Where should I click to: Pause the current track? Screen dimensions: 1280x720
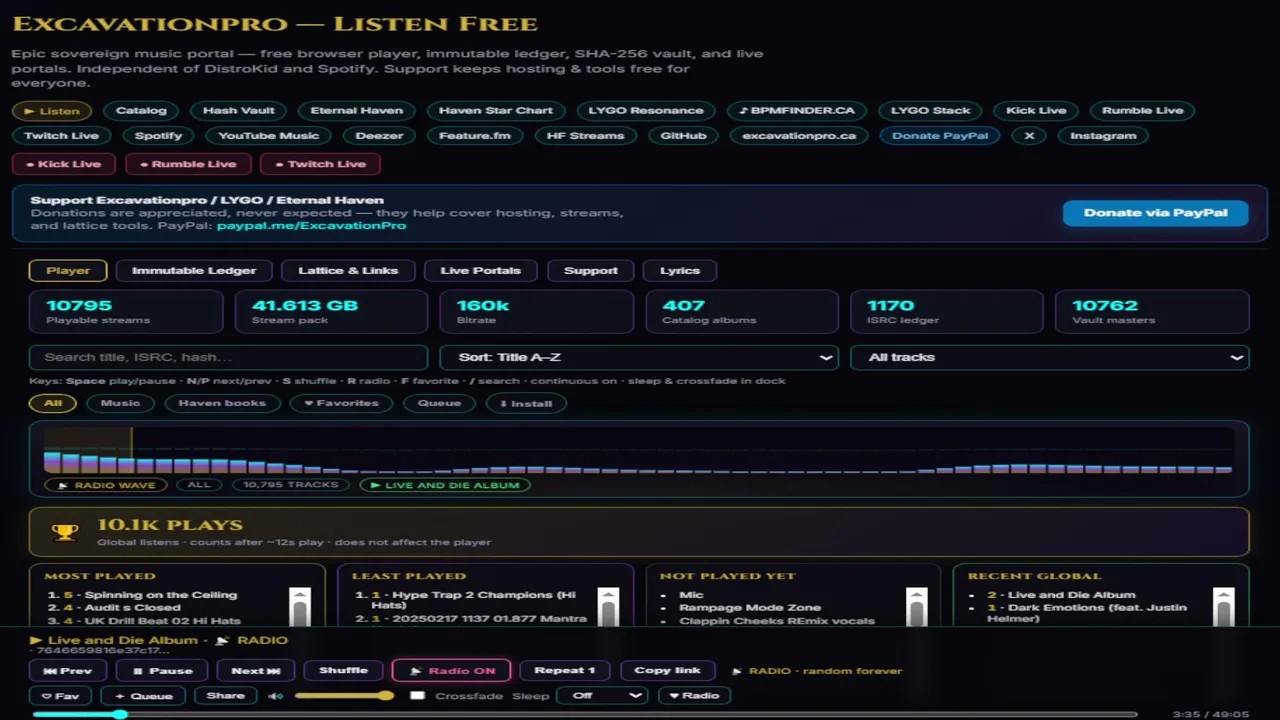(x=162, y=671)
